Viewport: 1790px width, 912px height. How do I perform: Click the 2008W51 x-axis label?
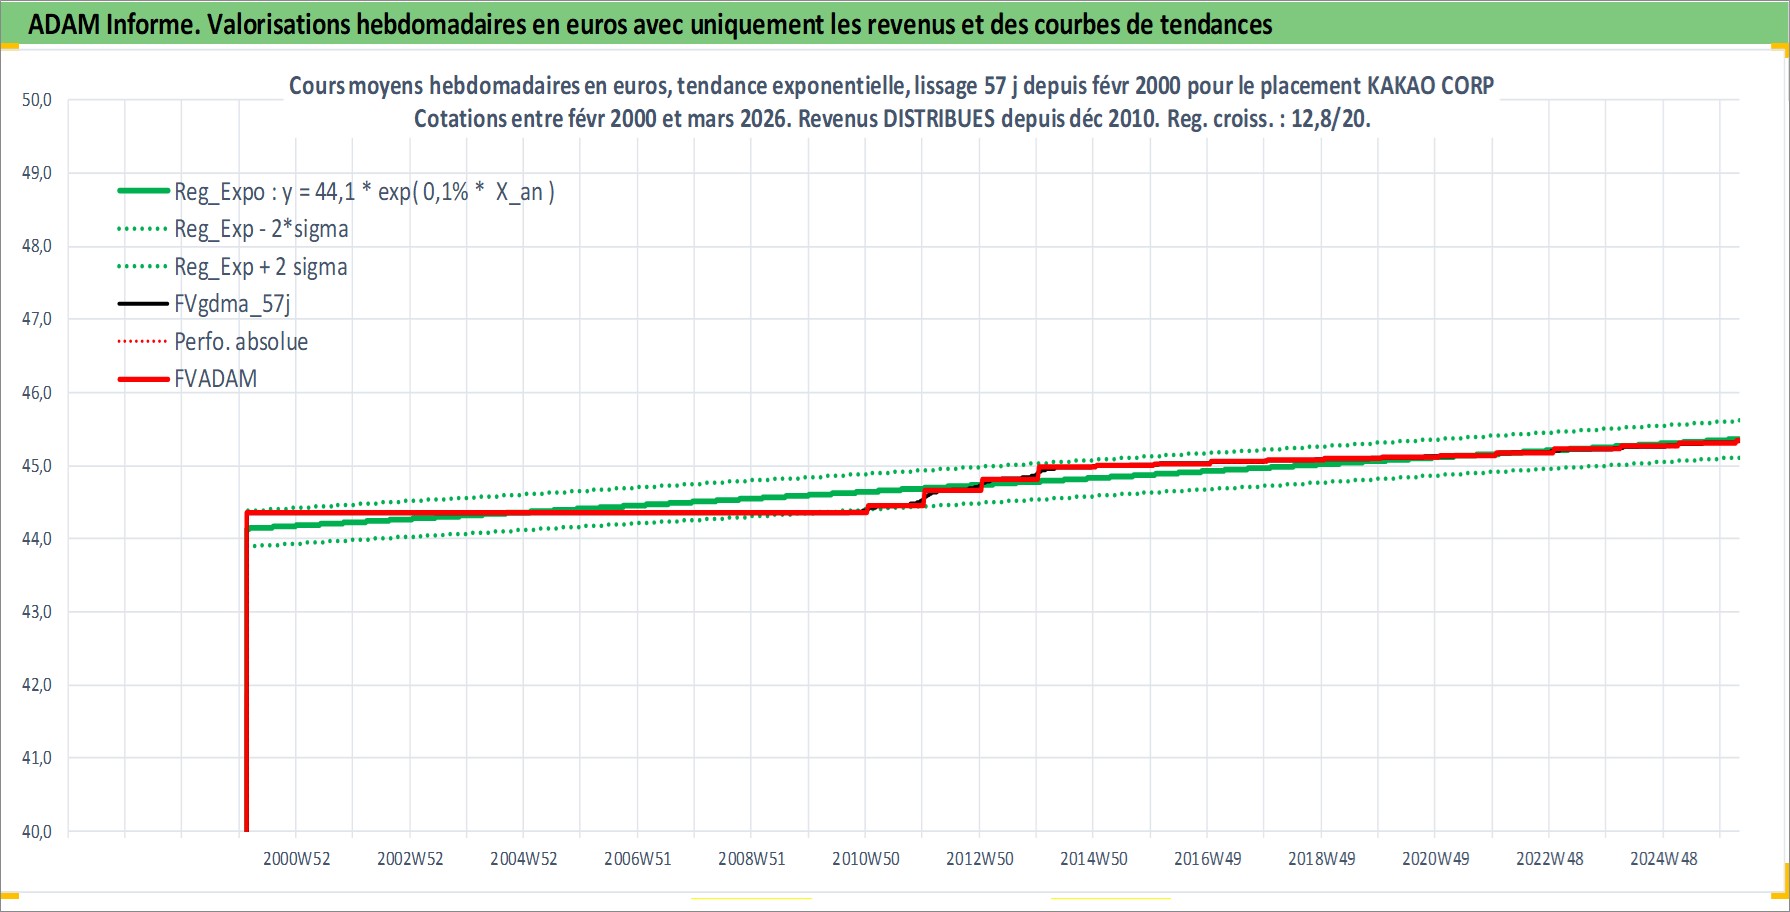[x=752, y=859]
